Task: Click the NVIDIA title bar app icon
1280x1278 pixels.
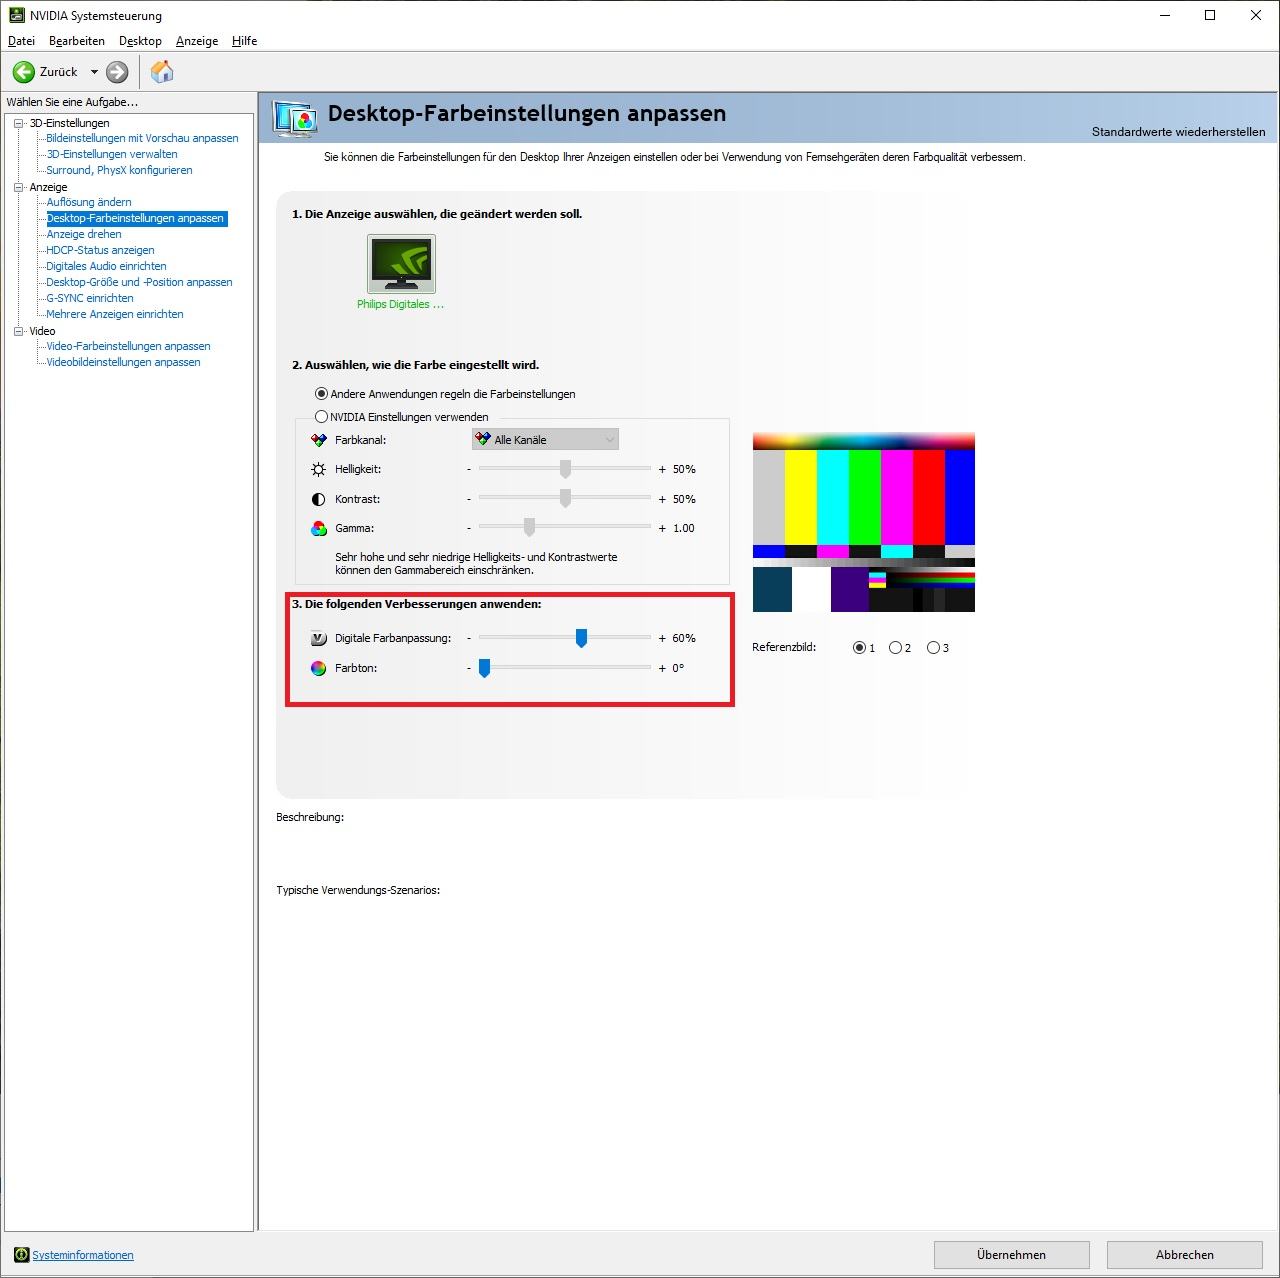Action: [17, 15]
